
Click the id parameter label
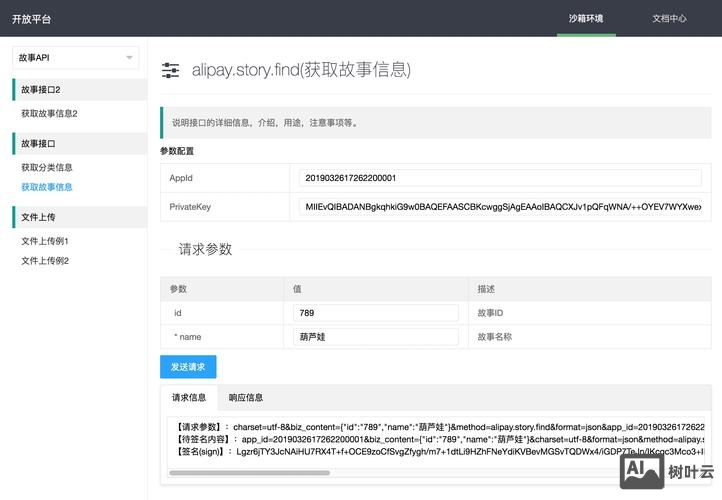click(178, 313)
